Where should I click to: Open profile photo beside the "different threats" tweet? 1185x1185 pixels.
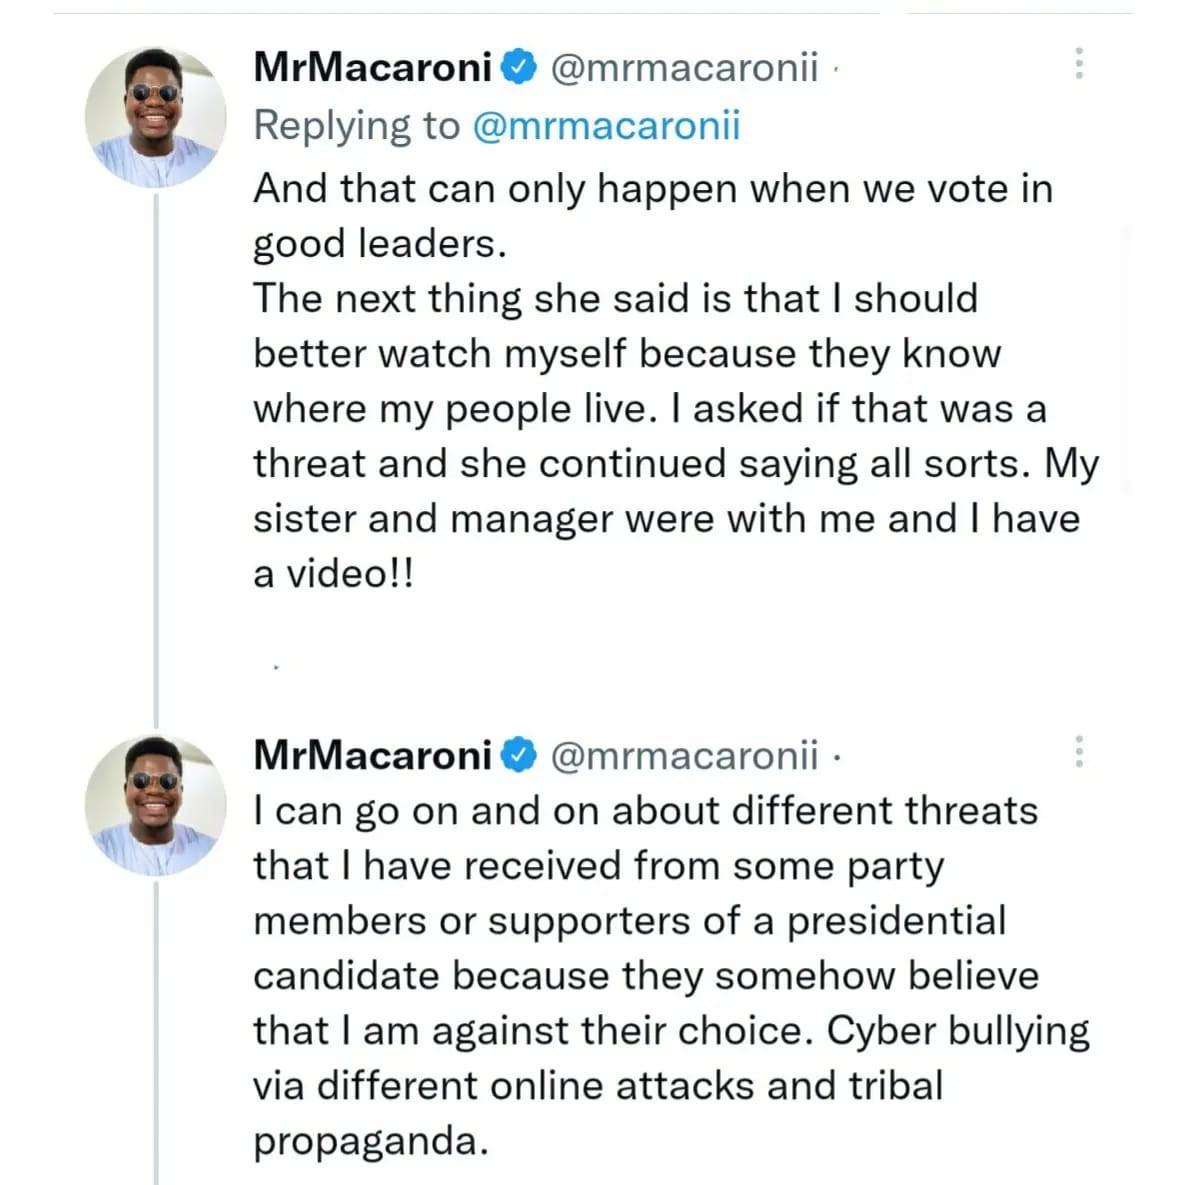tap(155, 804)
